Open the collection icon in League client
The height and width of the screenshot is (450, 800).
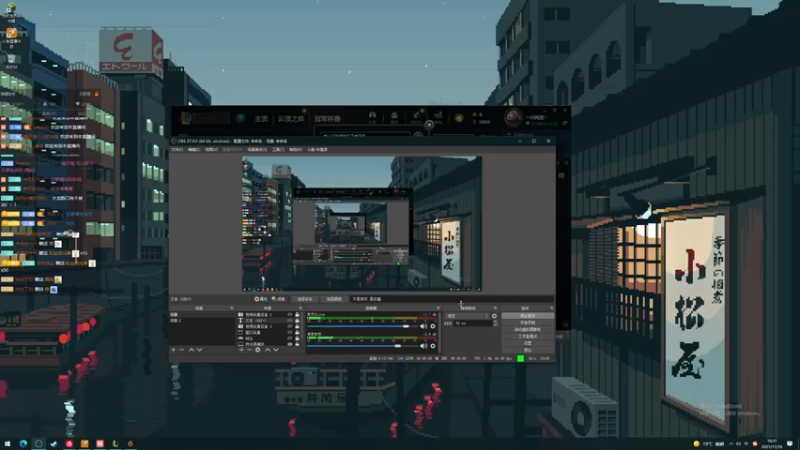click(394, 116)
